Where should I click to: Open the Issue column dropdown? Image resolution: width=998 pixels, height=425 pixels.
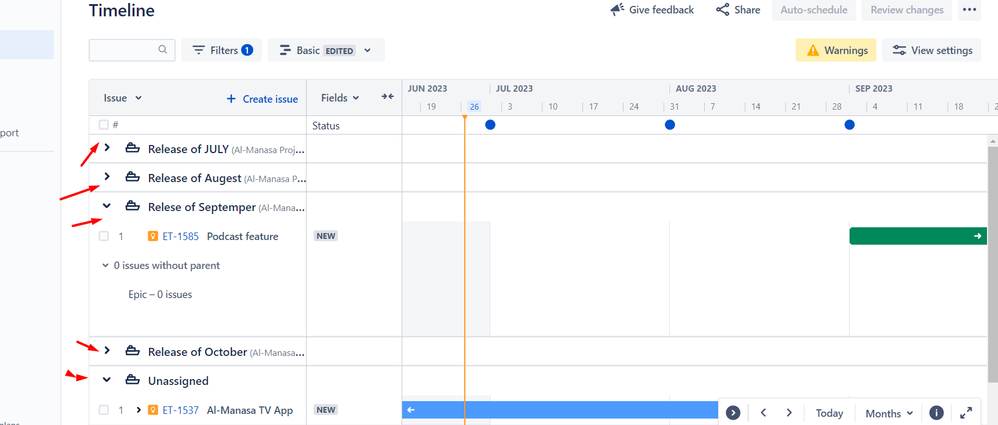[x=122, y=98]
